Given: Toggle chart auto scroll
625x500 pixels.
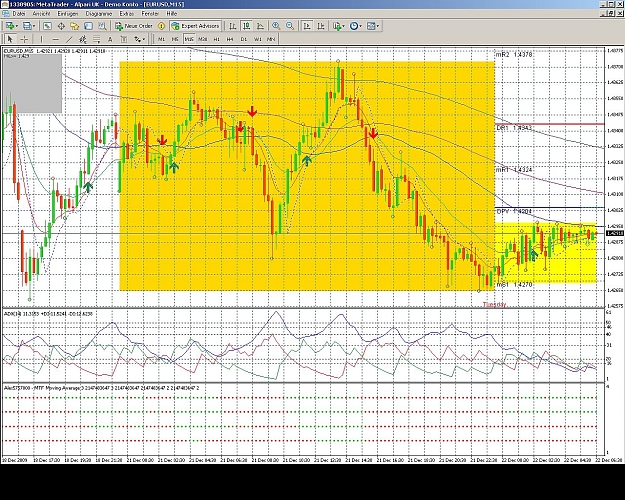Looking at the screenshot, I should pyautogui.click(x=307, y=26).
